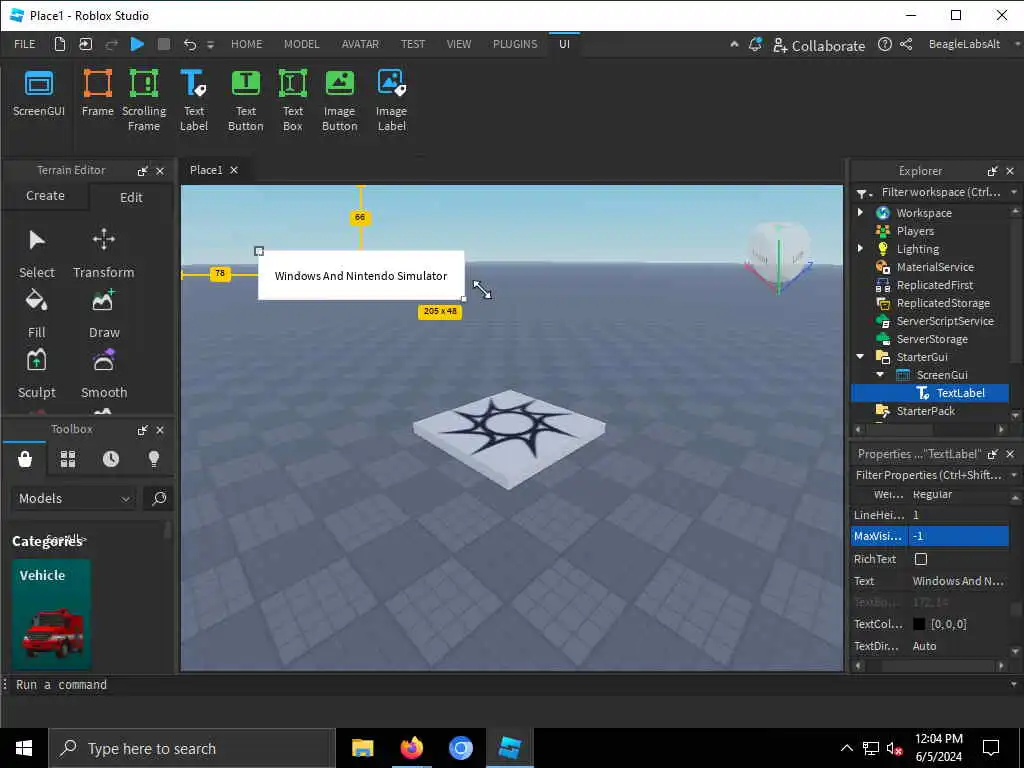Open the Toolbox Marketplace tab

coord(25,459)
